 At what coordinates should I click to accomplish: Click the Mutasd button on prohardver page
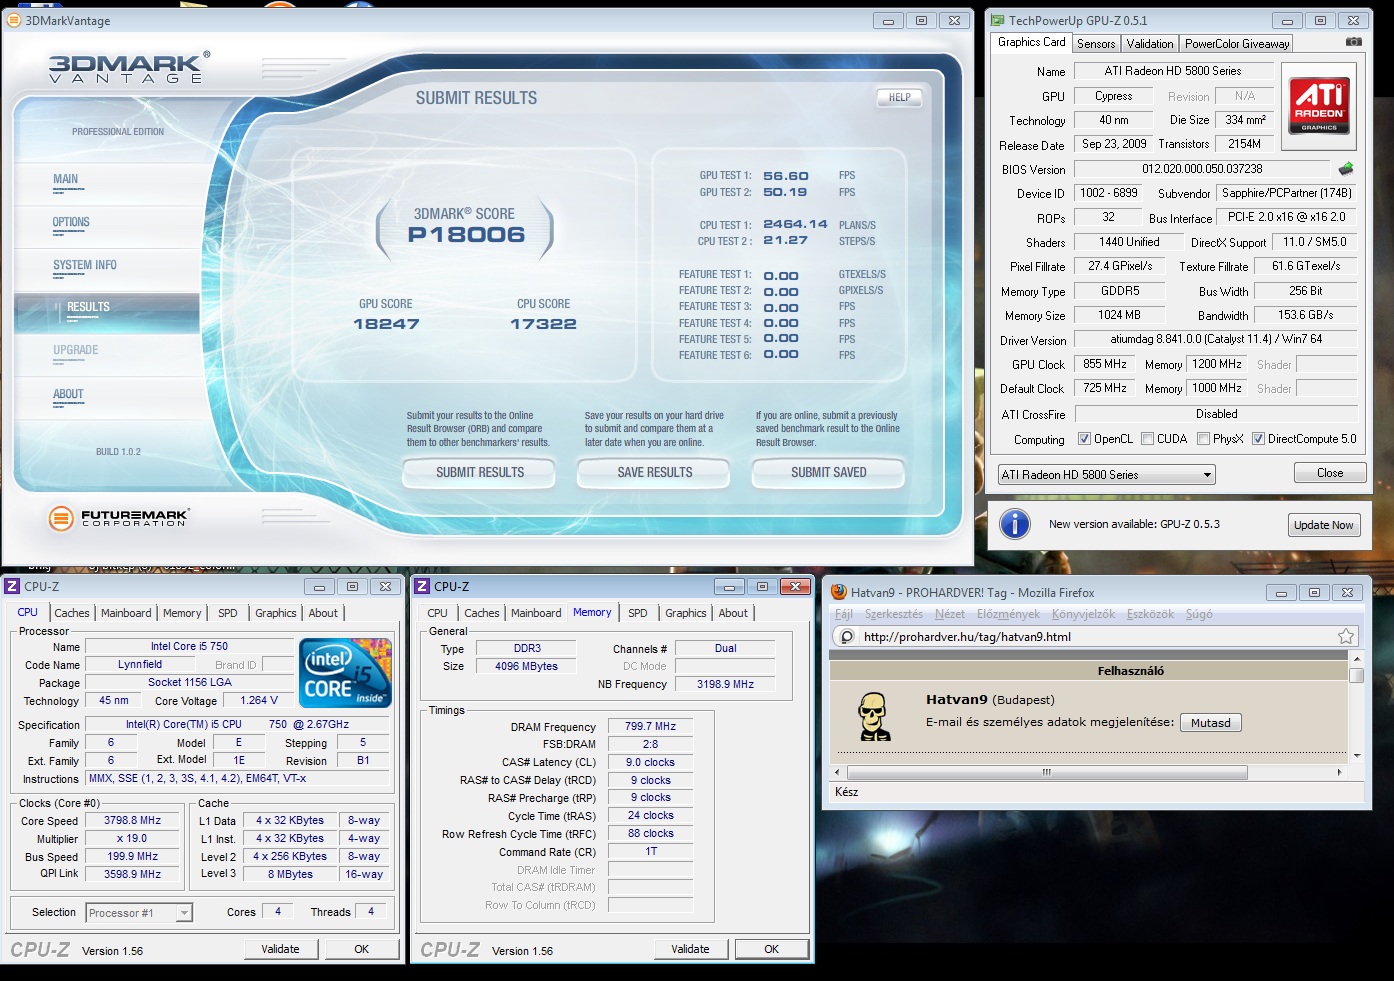pyautogui.click(x=1210, y=723)
